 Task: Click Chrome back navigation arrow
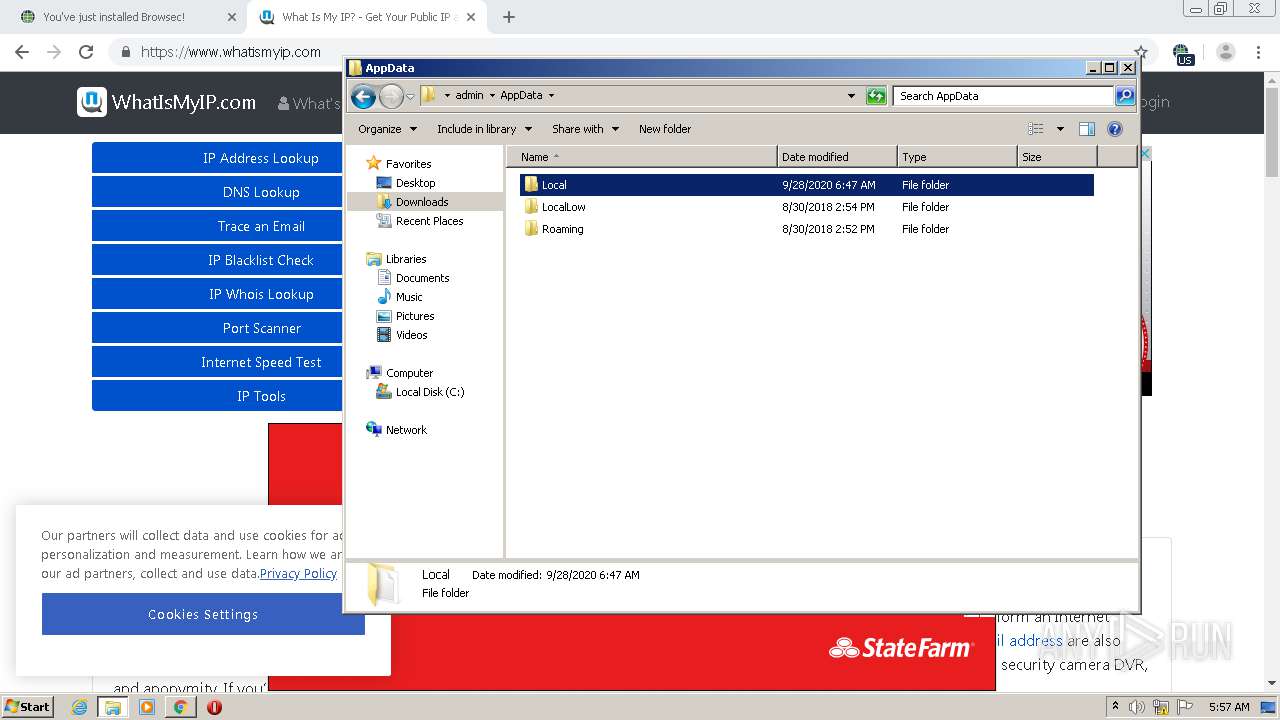tap(22, 52)
